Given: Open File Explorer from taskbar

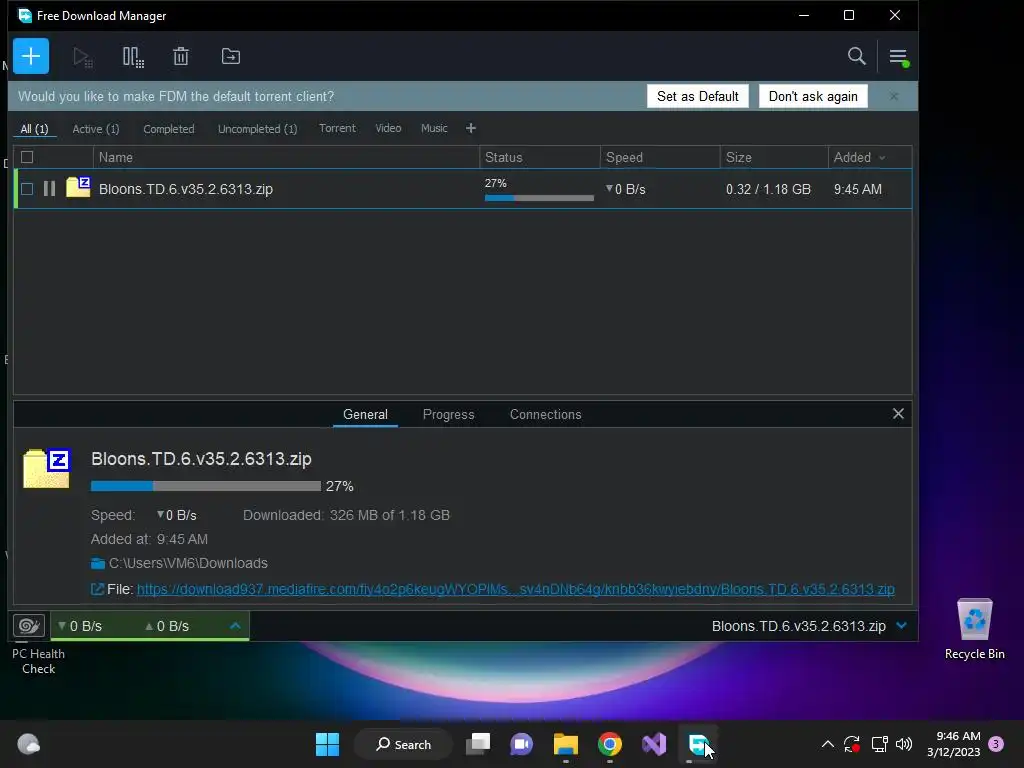Looking at the screenshot, I should 566,744.
